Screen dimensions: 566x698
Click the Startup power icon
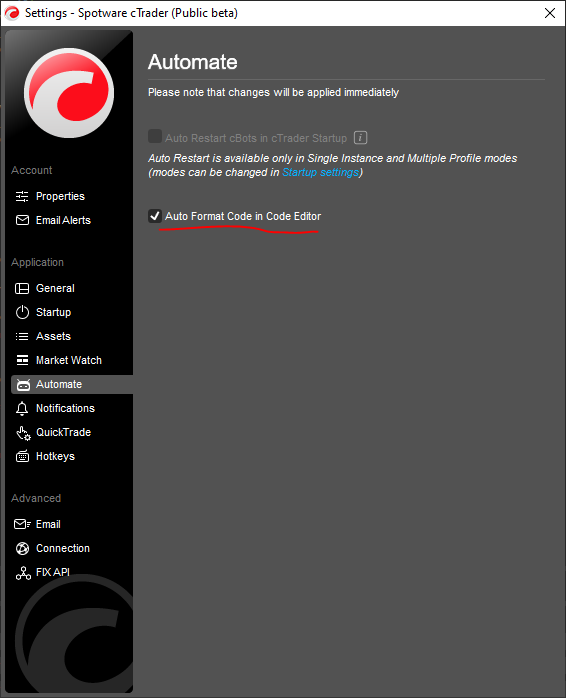pyautogui.click(x=22, y=312)
